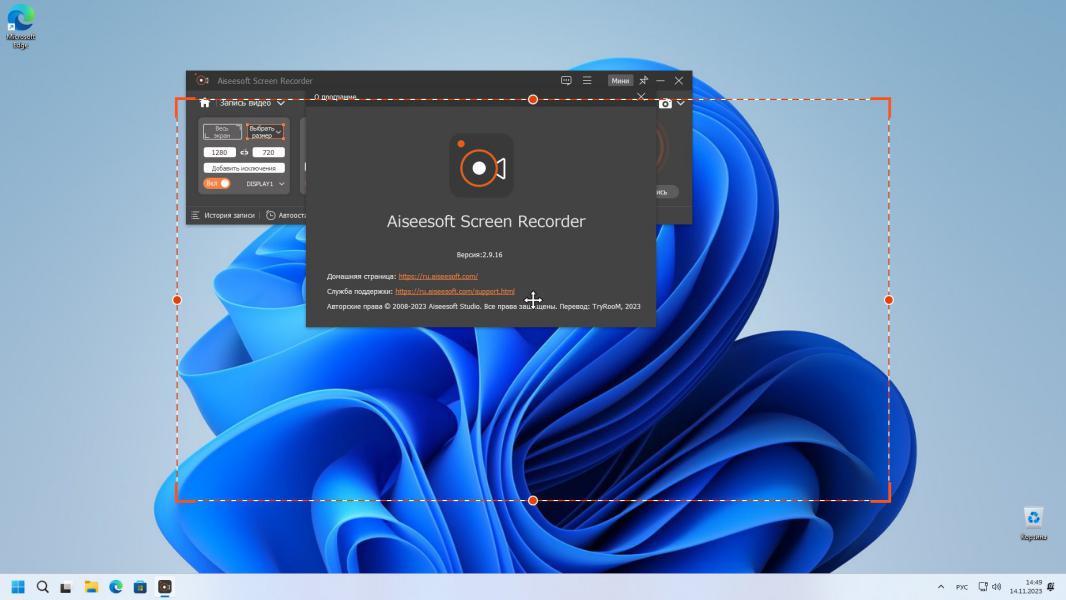Open Microsoft Store from the taskbar
This screenshot has height=600, width=1066.
(x=140, y=587)
